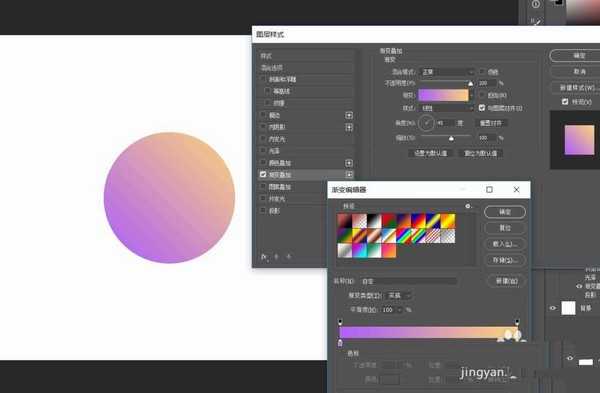
Task: Enable the 内发光 (Inner Glow) checkbox
Action: [x=263, y=139]
